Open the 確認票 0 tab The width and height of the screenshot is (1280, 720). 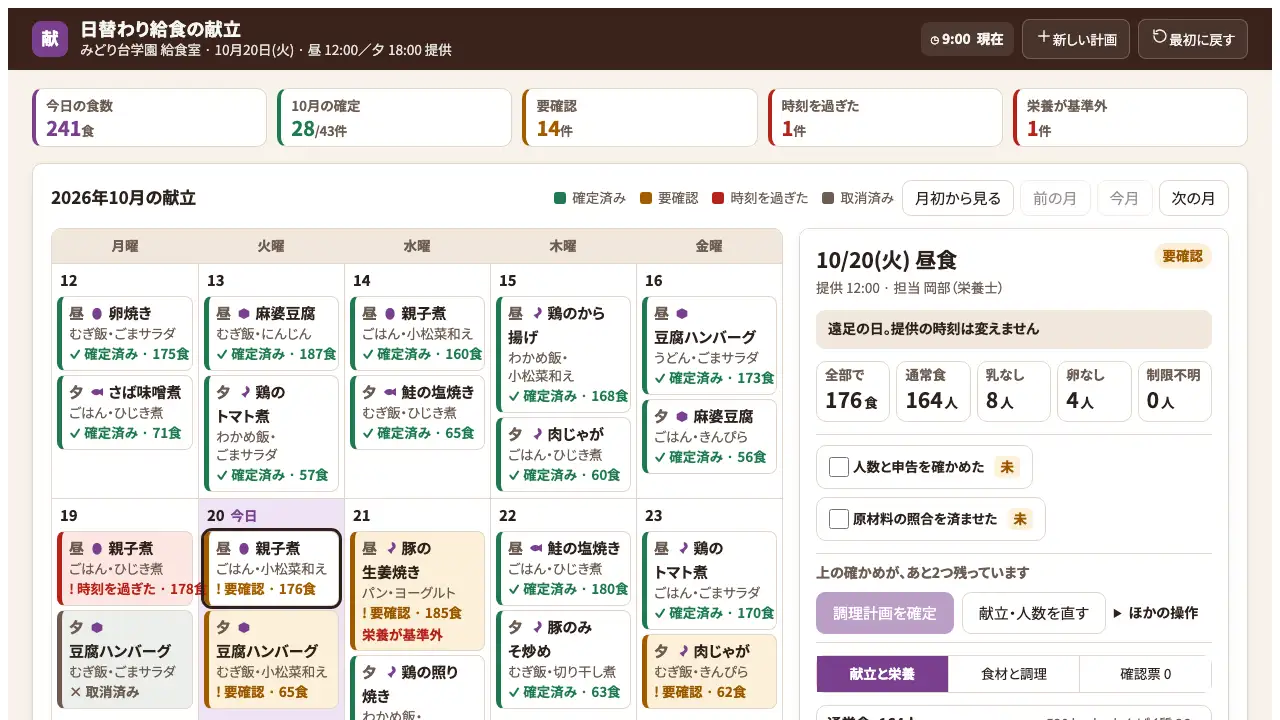[1146, 674]
